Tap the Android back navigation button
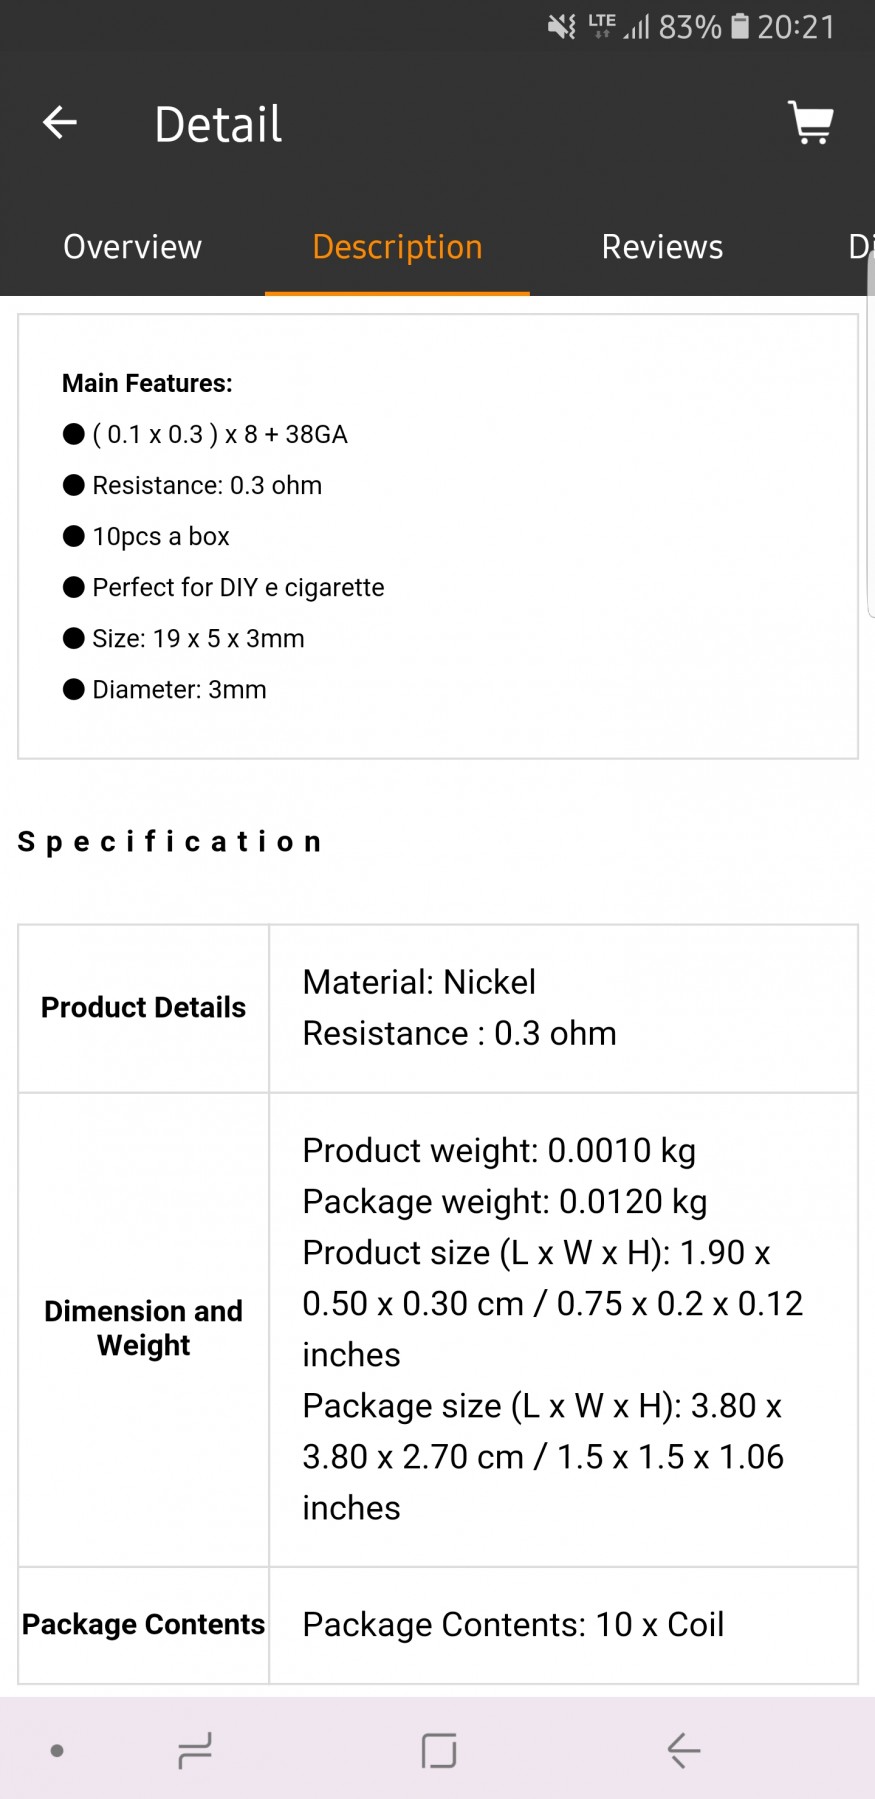The height and width of the screenshot is (1799, 875). point(684,1750)
